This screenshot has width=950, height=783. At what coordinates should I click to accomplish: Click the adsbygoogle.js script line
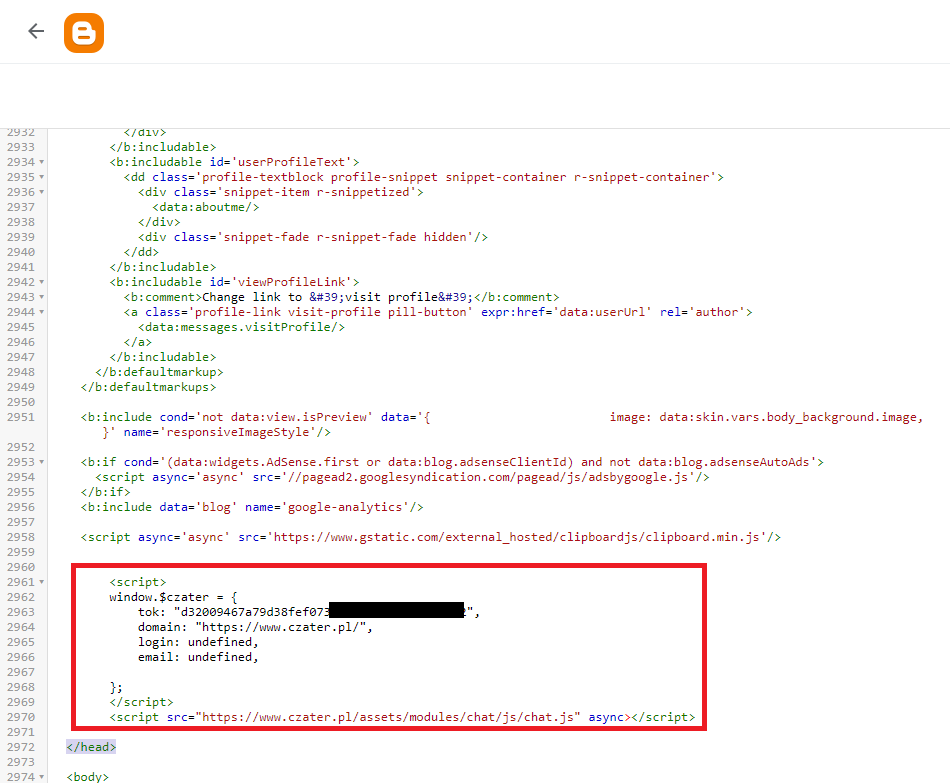[x=402, y=477]
